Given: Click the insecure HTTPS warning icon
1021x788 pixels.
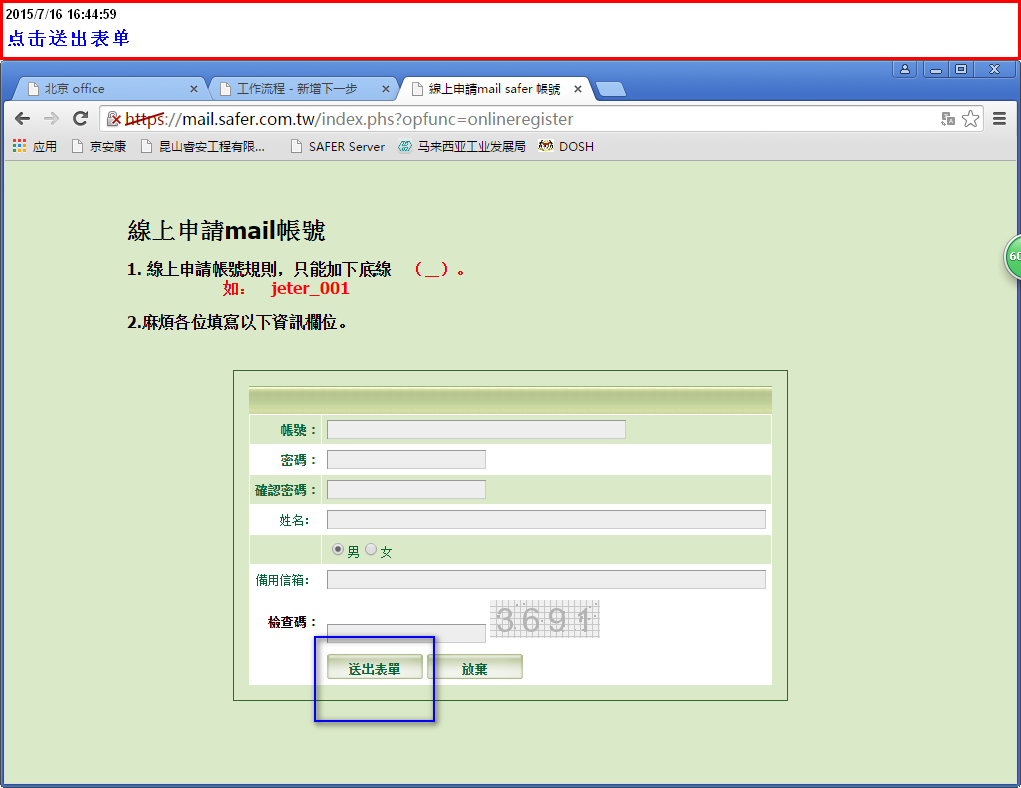Looking at the screenshot, I should coord(114,119).
